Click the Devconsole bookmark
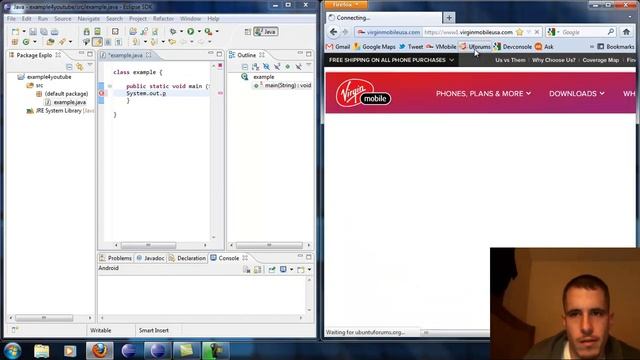 click(x=513, y=47)
